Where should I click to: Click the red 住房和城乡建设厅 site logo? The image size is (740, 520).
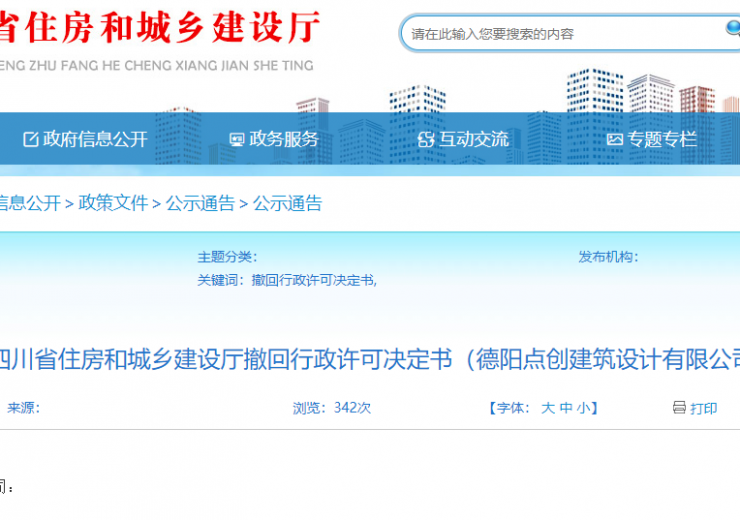point(160,28)
